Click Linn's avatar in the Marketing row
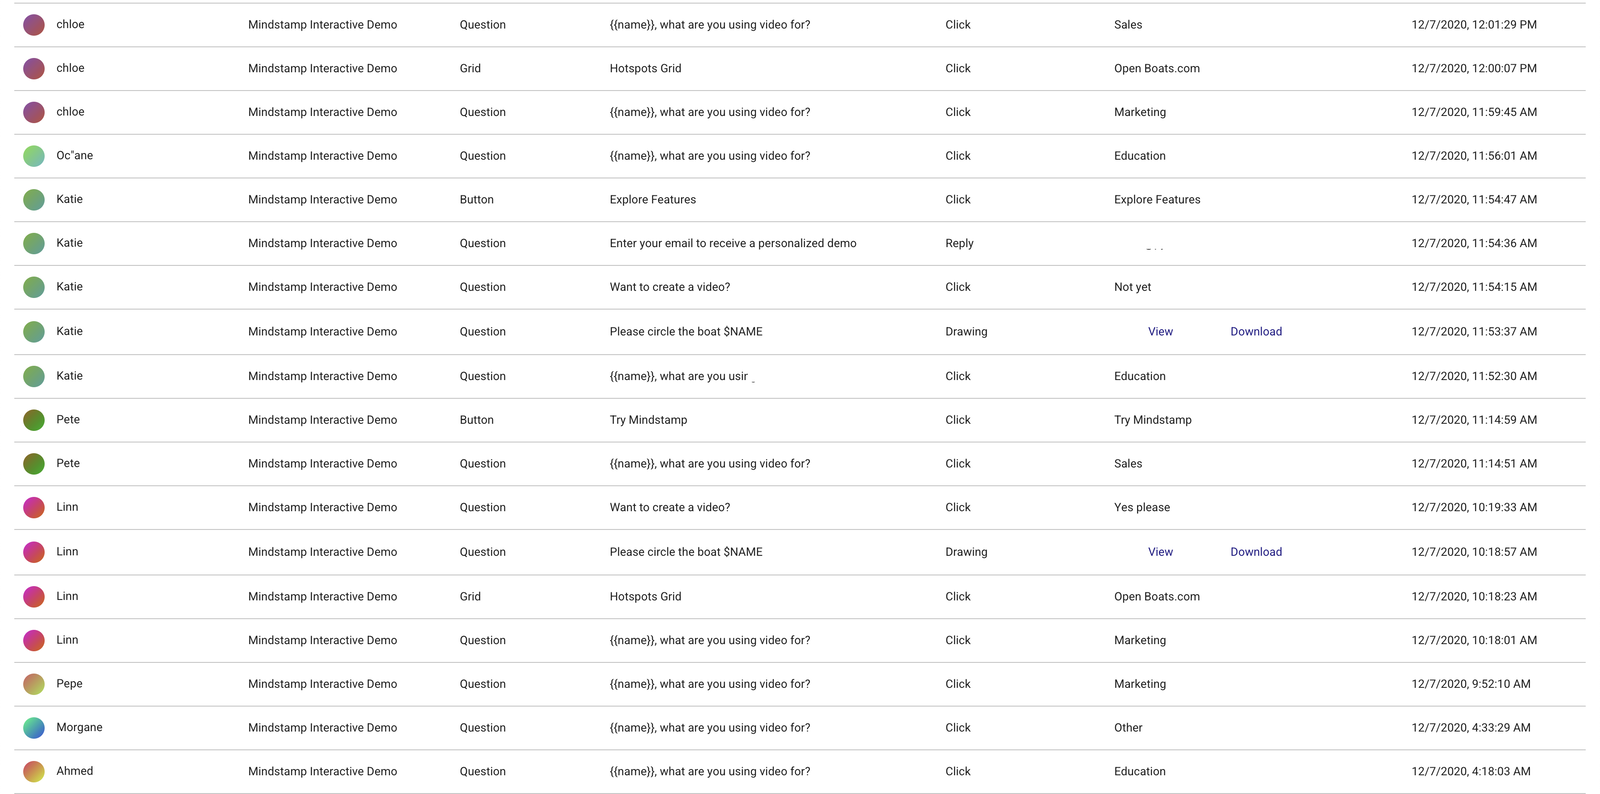Viewport: 1600px width, 794px height. pyautogui.click(x=34, y=640)
